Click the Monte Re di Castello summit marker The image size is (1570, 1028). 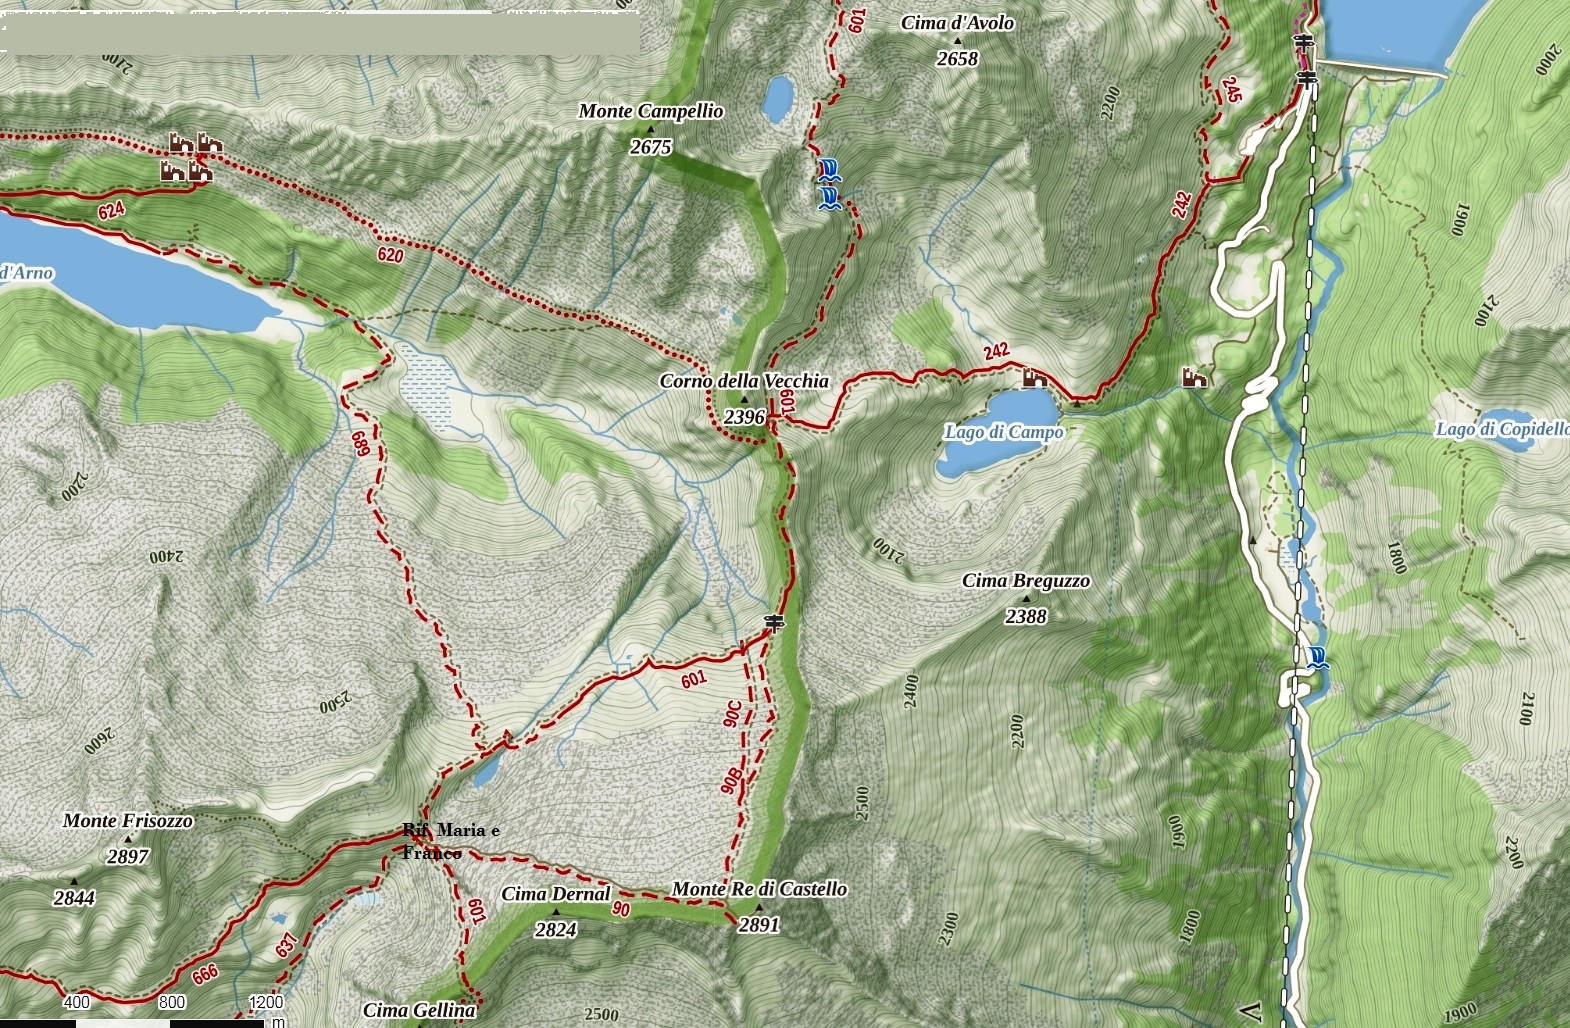click(x=758, y=907)
